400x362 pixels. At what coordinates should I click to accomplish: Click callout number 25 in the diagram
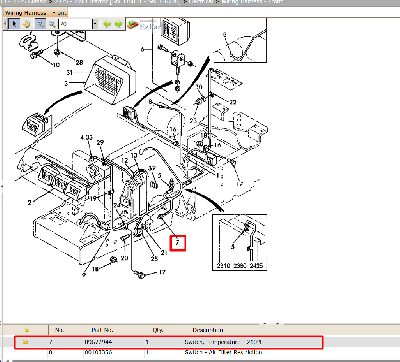154,258
